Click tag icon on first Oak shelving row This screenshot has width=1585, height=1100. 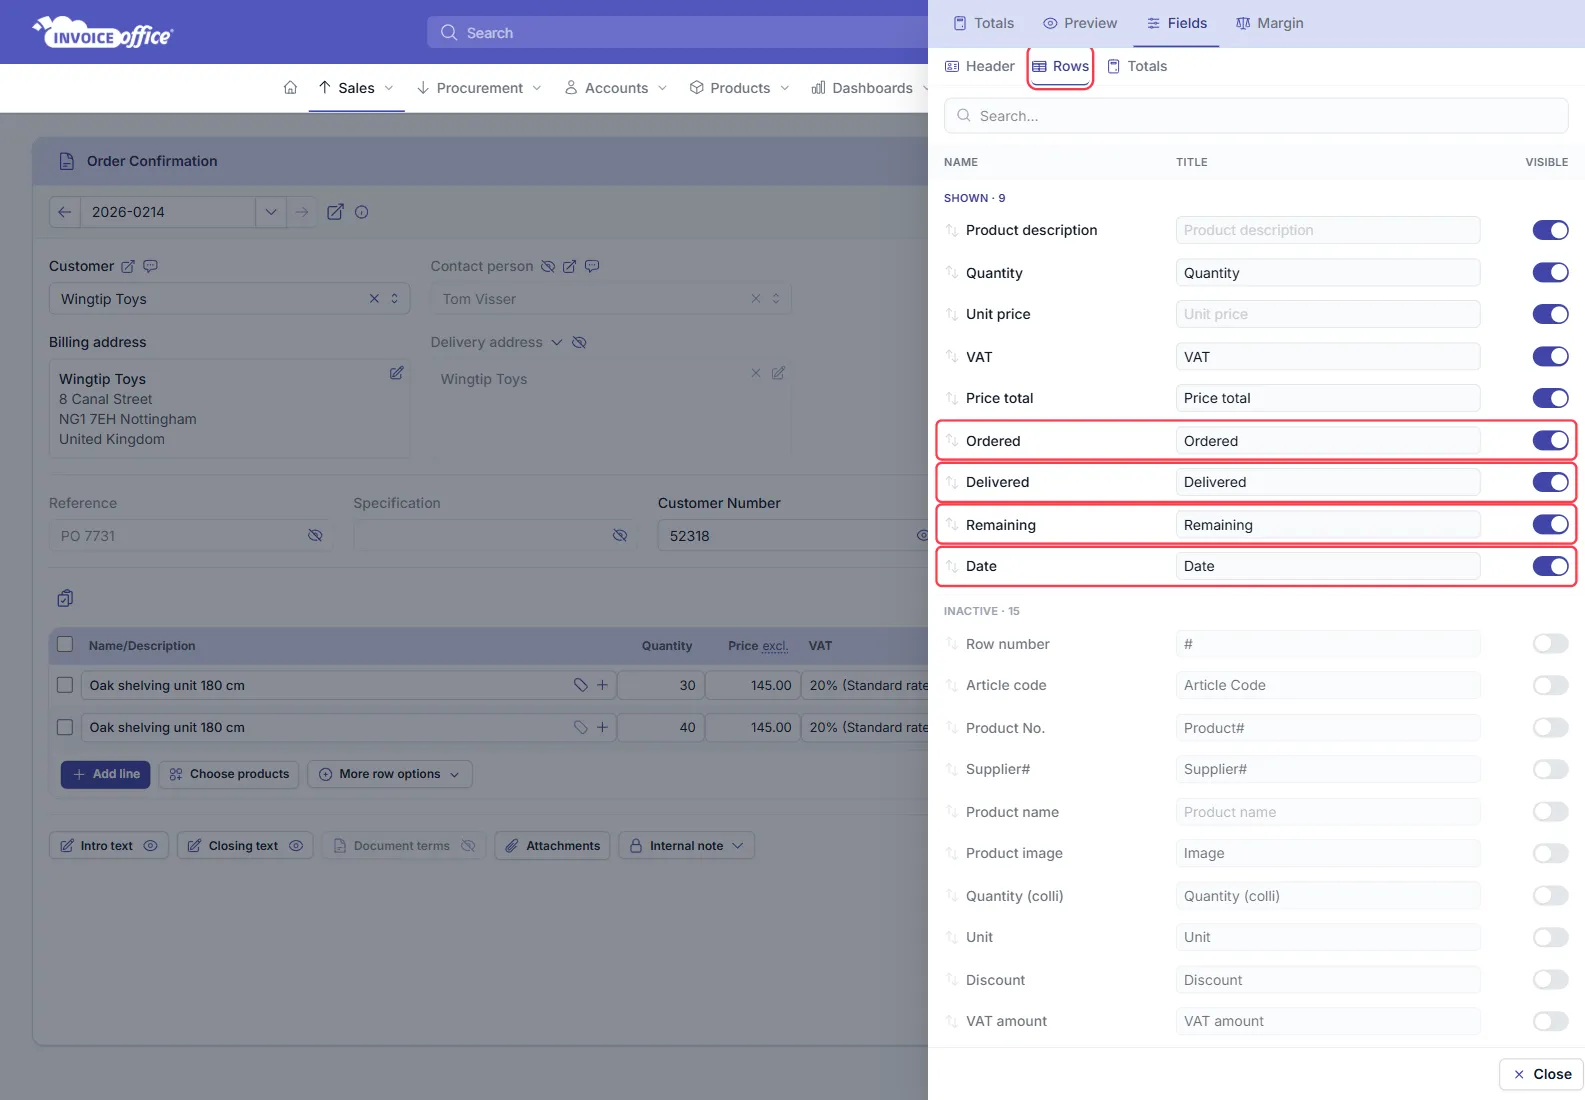point(580,685)
